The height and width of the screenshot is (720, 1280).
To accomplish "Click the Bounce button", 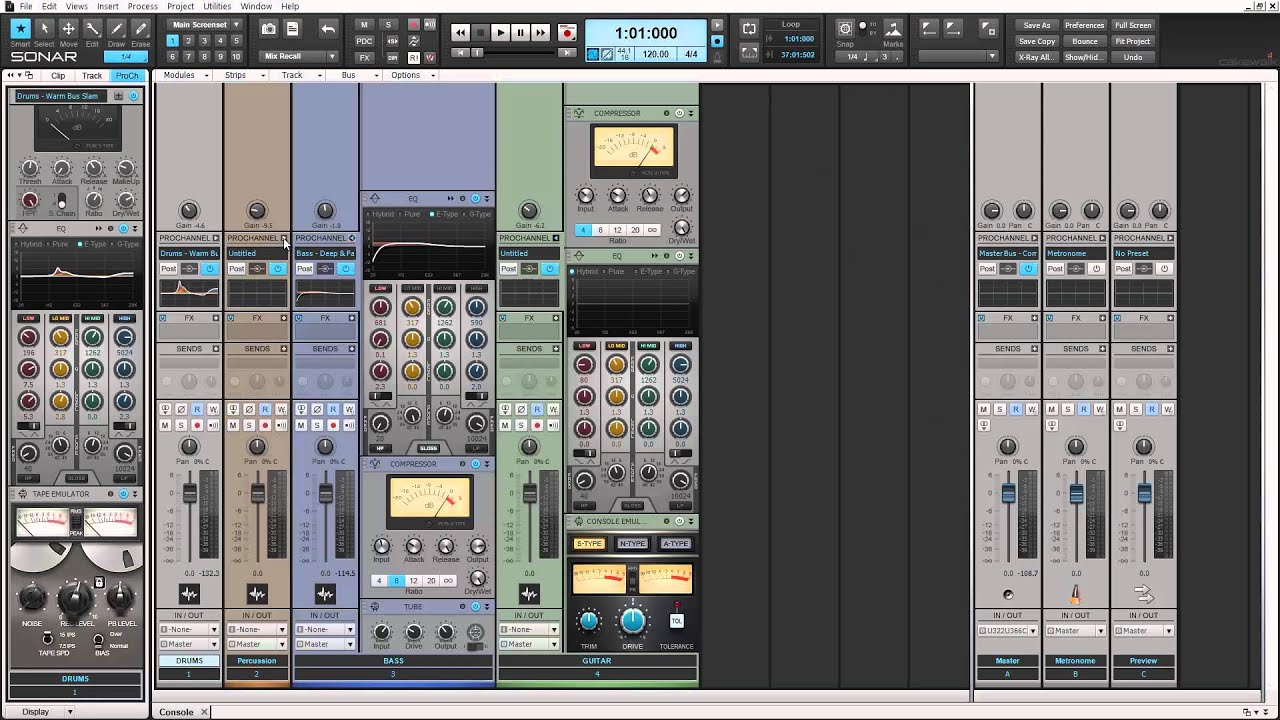I will click(x=1084, y=42).
